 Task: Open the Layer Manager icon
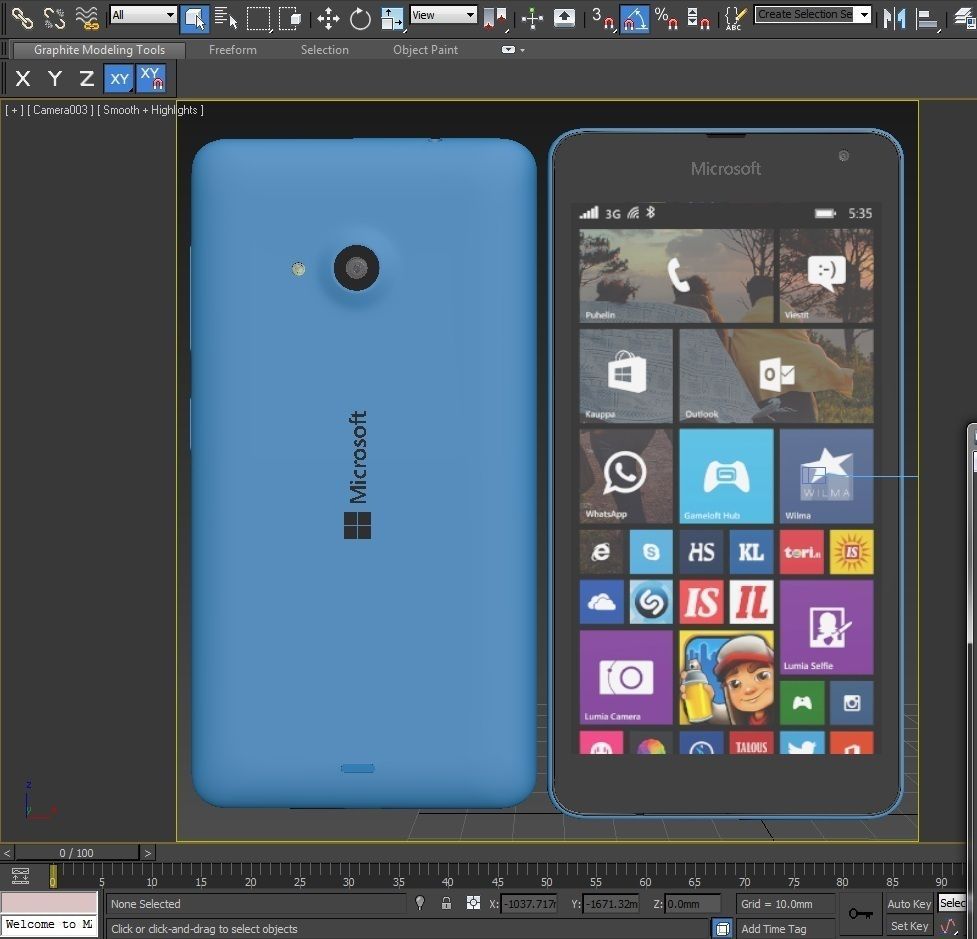pos(965,19)
